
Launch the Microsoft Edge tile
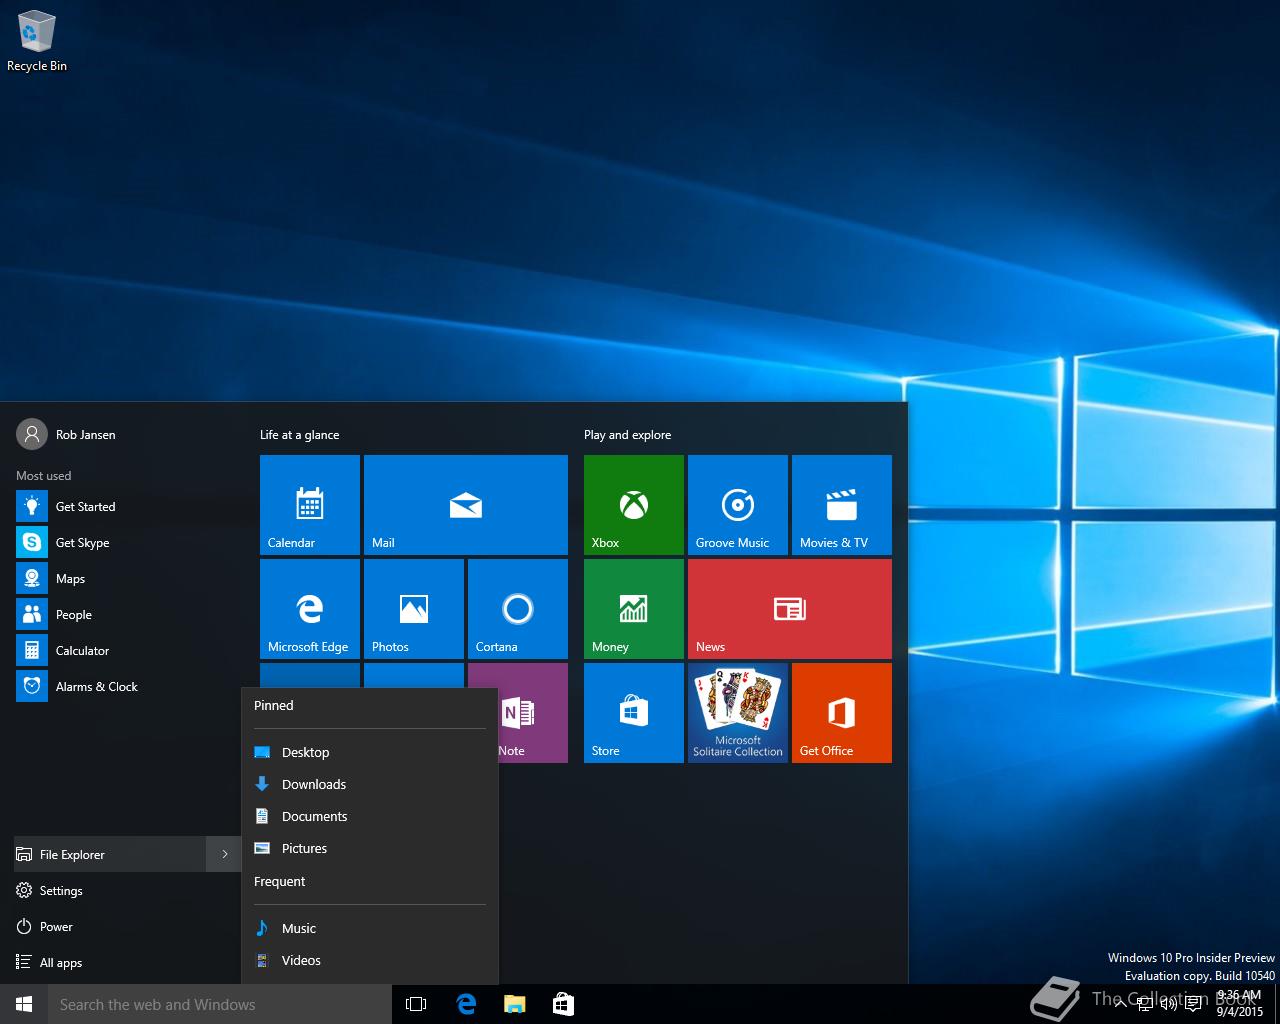click(310, 609)
